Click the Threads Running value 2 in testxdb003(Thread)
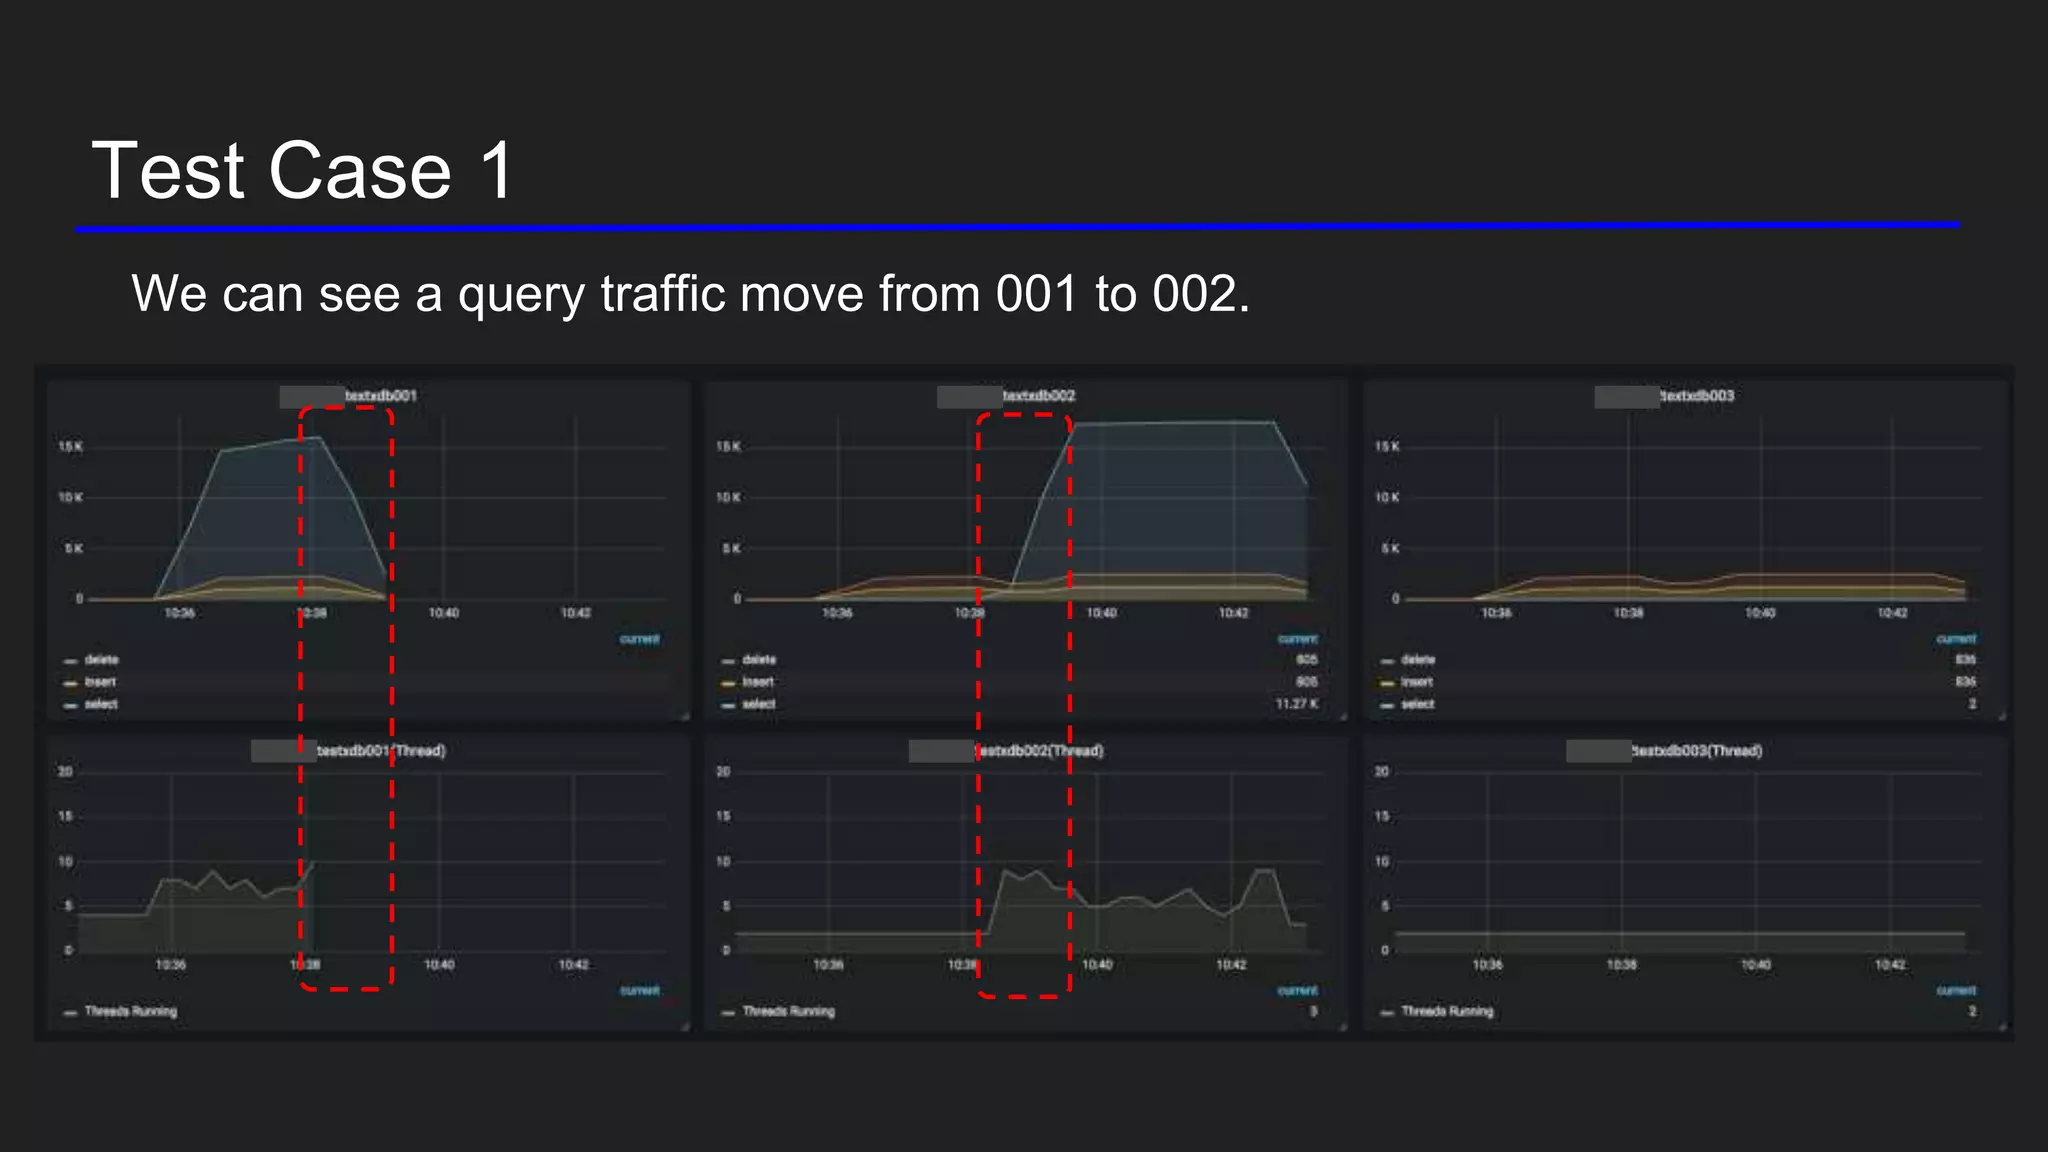The height and width of the screenshot is (1152, 2048). pyautogui.click(x=1972, y=1012)
